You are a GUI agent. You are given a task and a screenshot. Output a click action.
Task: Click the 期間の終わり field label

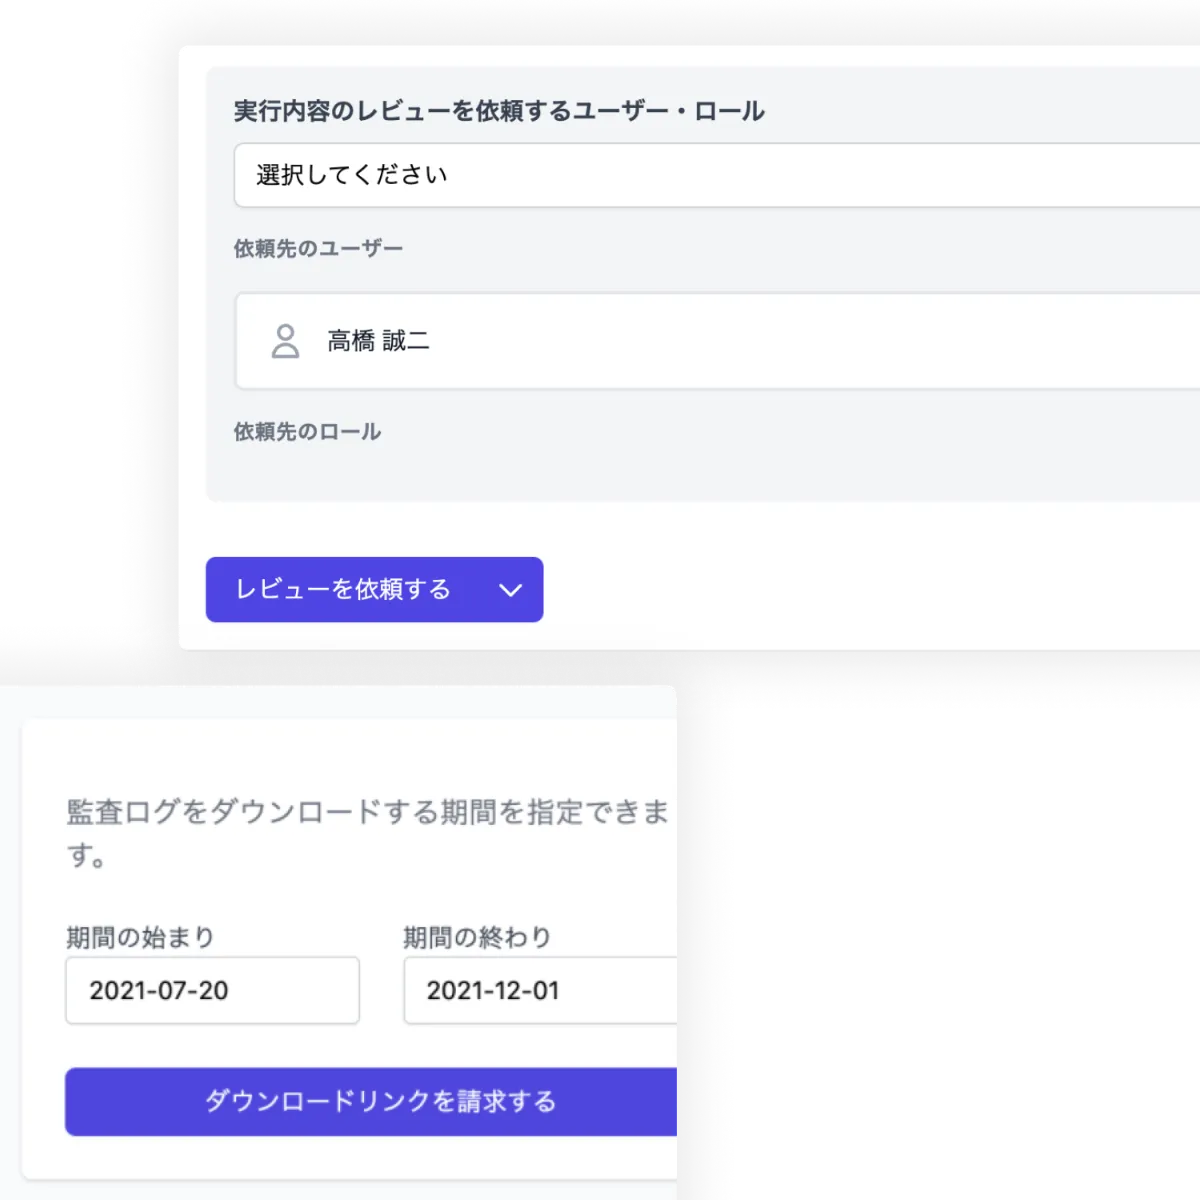(477, 937)
